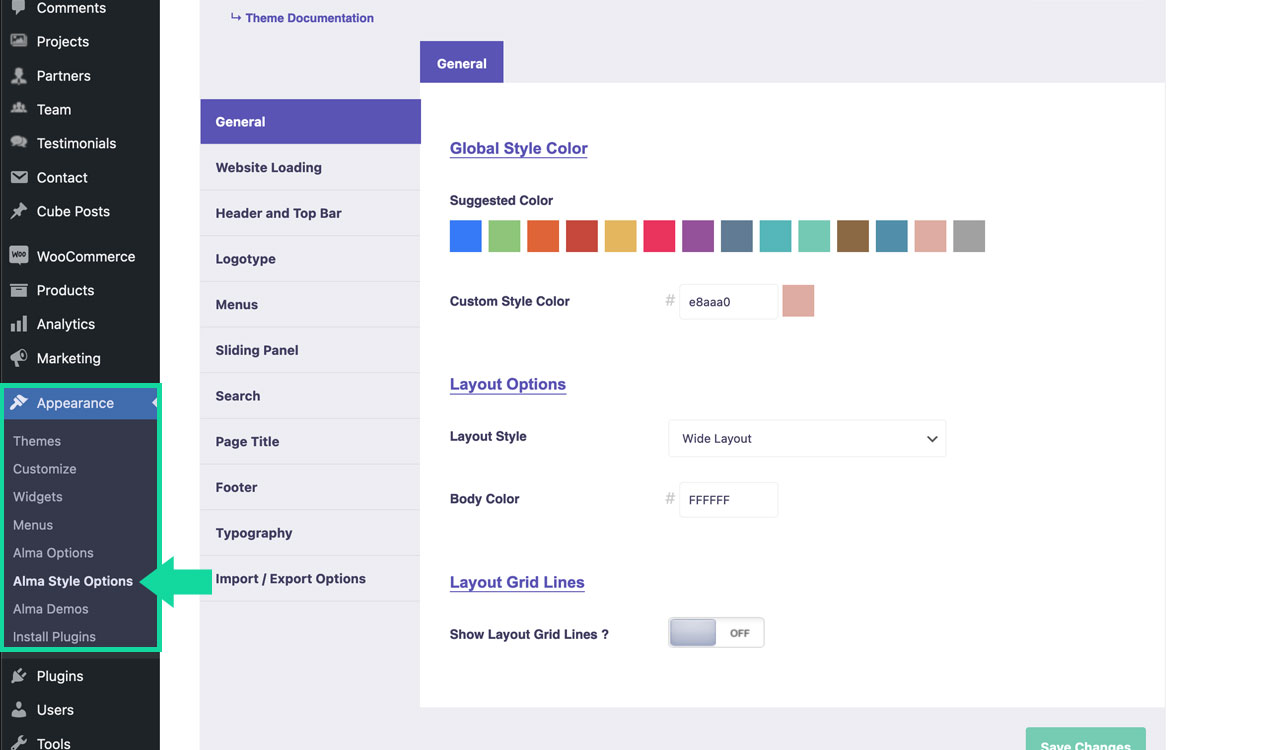Screen dimensions: 1265x750
Task: Open the custom style color preview swatch
Action: [x=798, y=301]
